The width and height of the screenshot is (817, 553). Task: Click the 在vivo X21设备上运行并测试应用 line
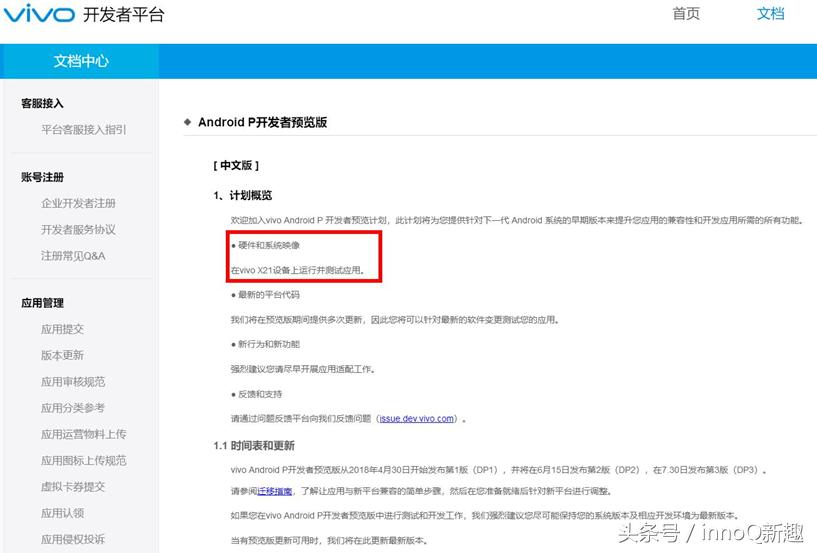pos(297,270)
